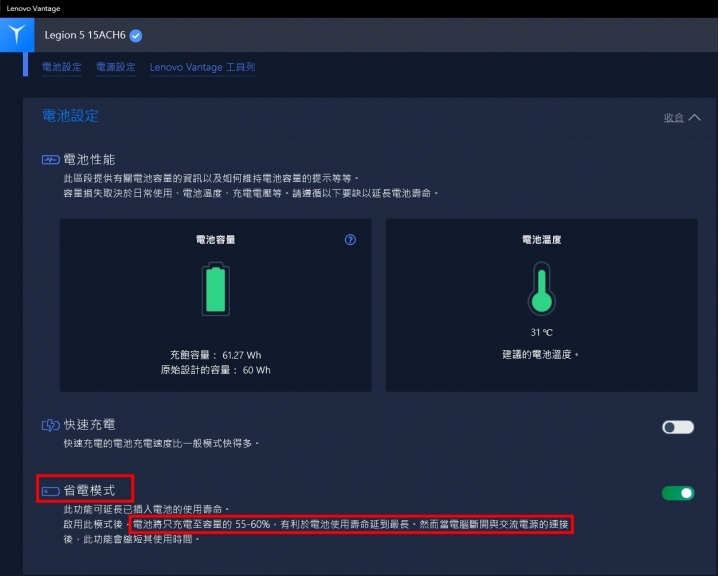Click the green battery capacity icon
Viewport: 720px width, 576px height.
point(216,289)
